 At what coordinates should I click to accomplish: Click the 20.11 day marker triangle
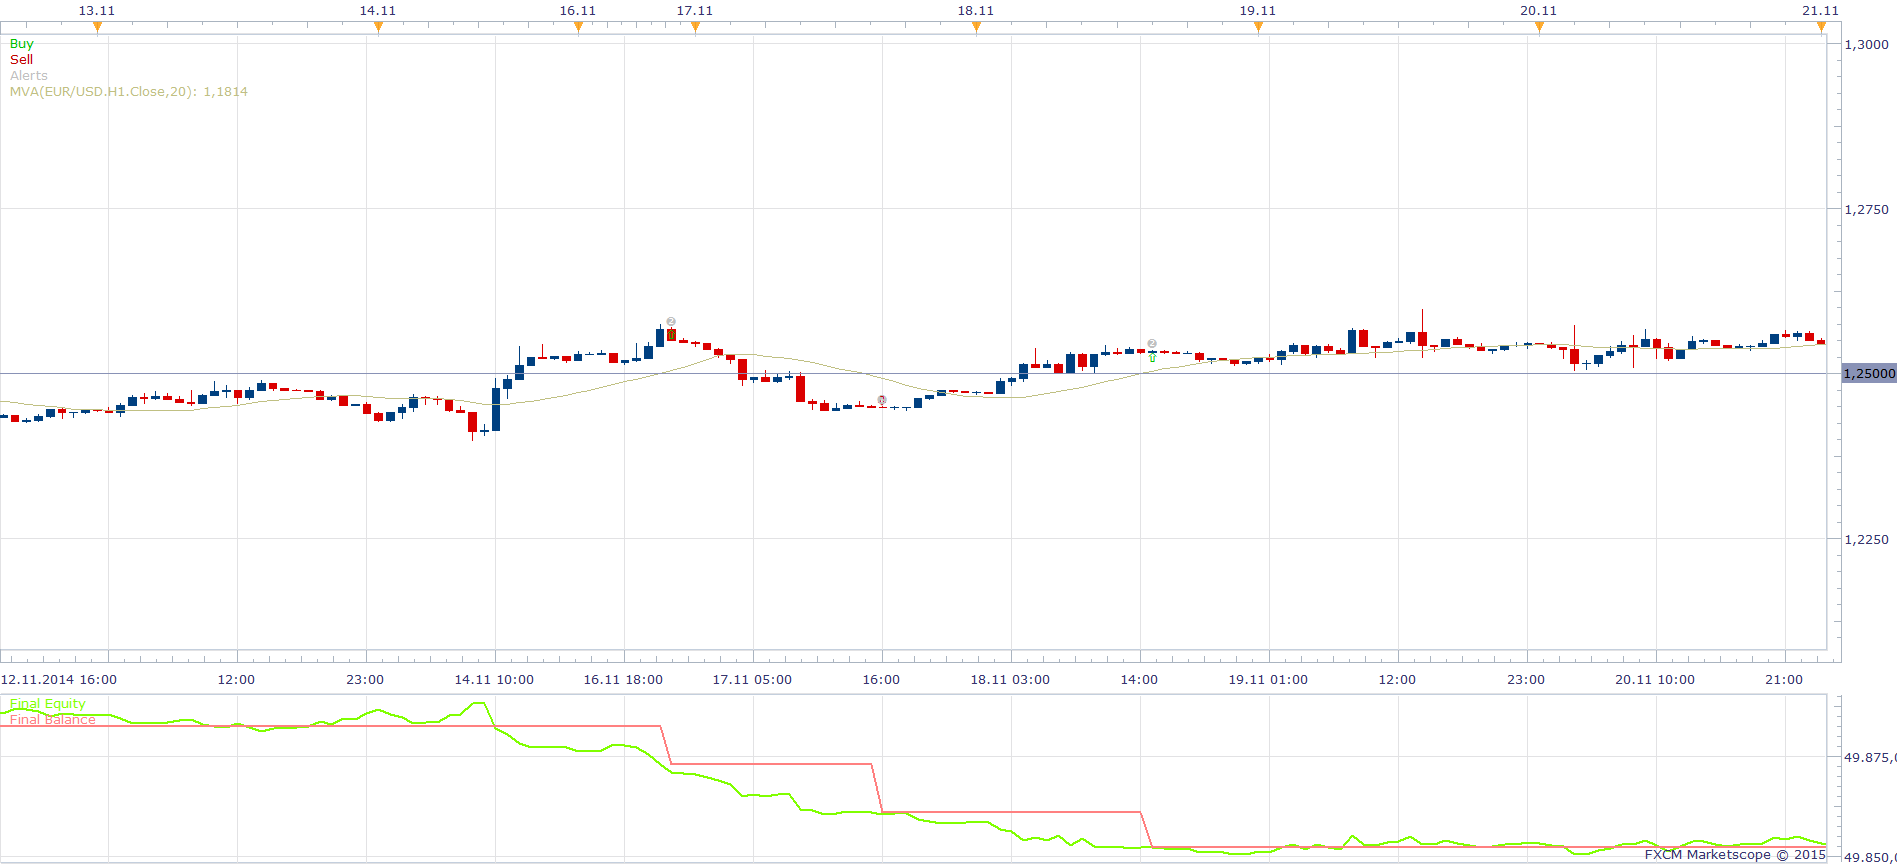click(x=1539, y=27)
